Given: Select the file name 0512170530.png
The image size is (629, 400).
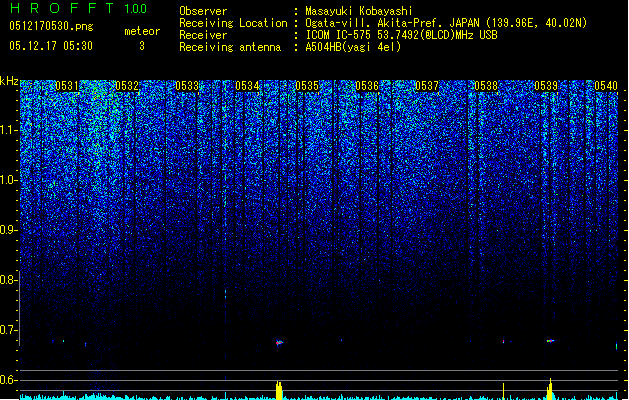Looking at the screenshot, I should tap(51, 26).
